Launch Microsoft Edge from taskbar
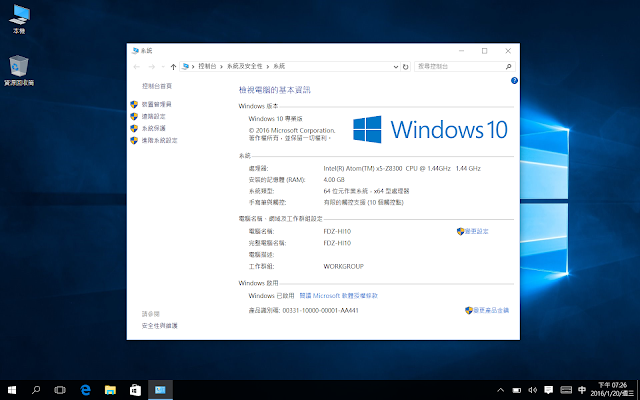640x400 pixels. 85,390
